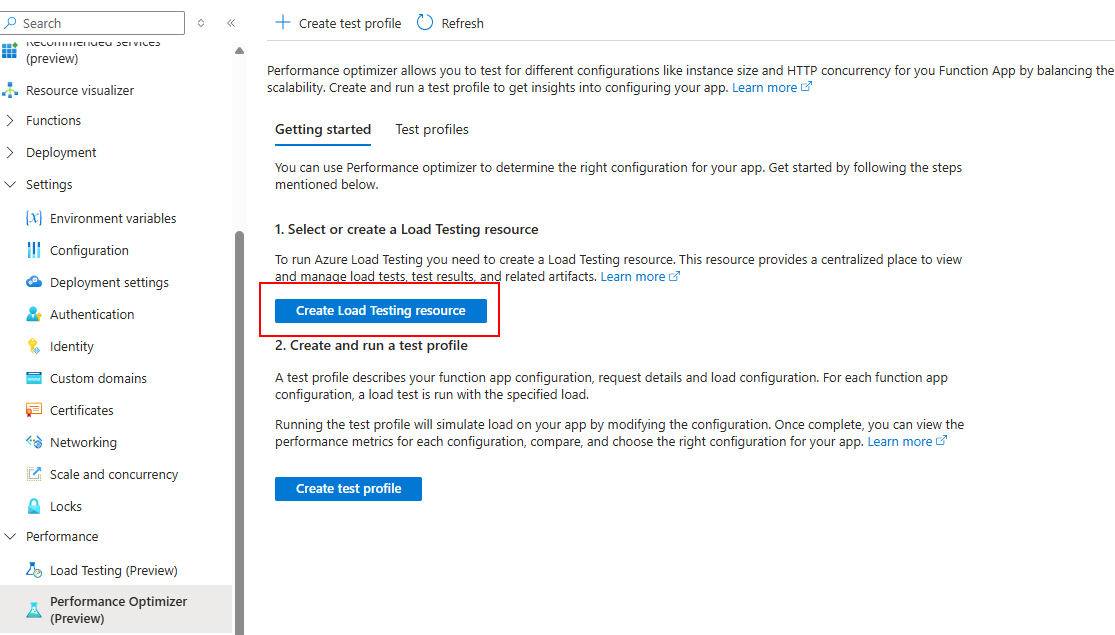Click the plus icon for Create test profile
Image resolution: width=1115 pixels, height=635 pixels.
[x=283, y=23]
